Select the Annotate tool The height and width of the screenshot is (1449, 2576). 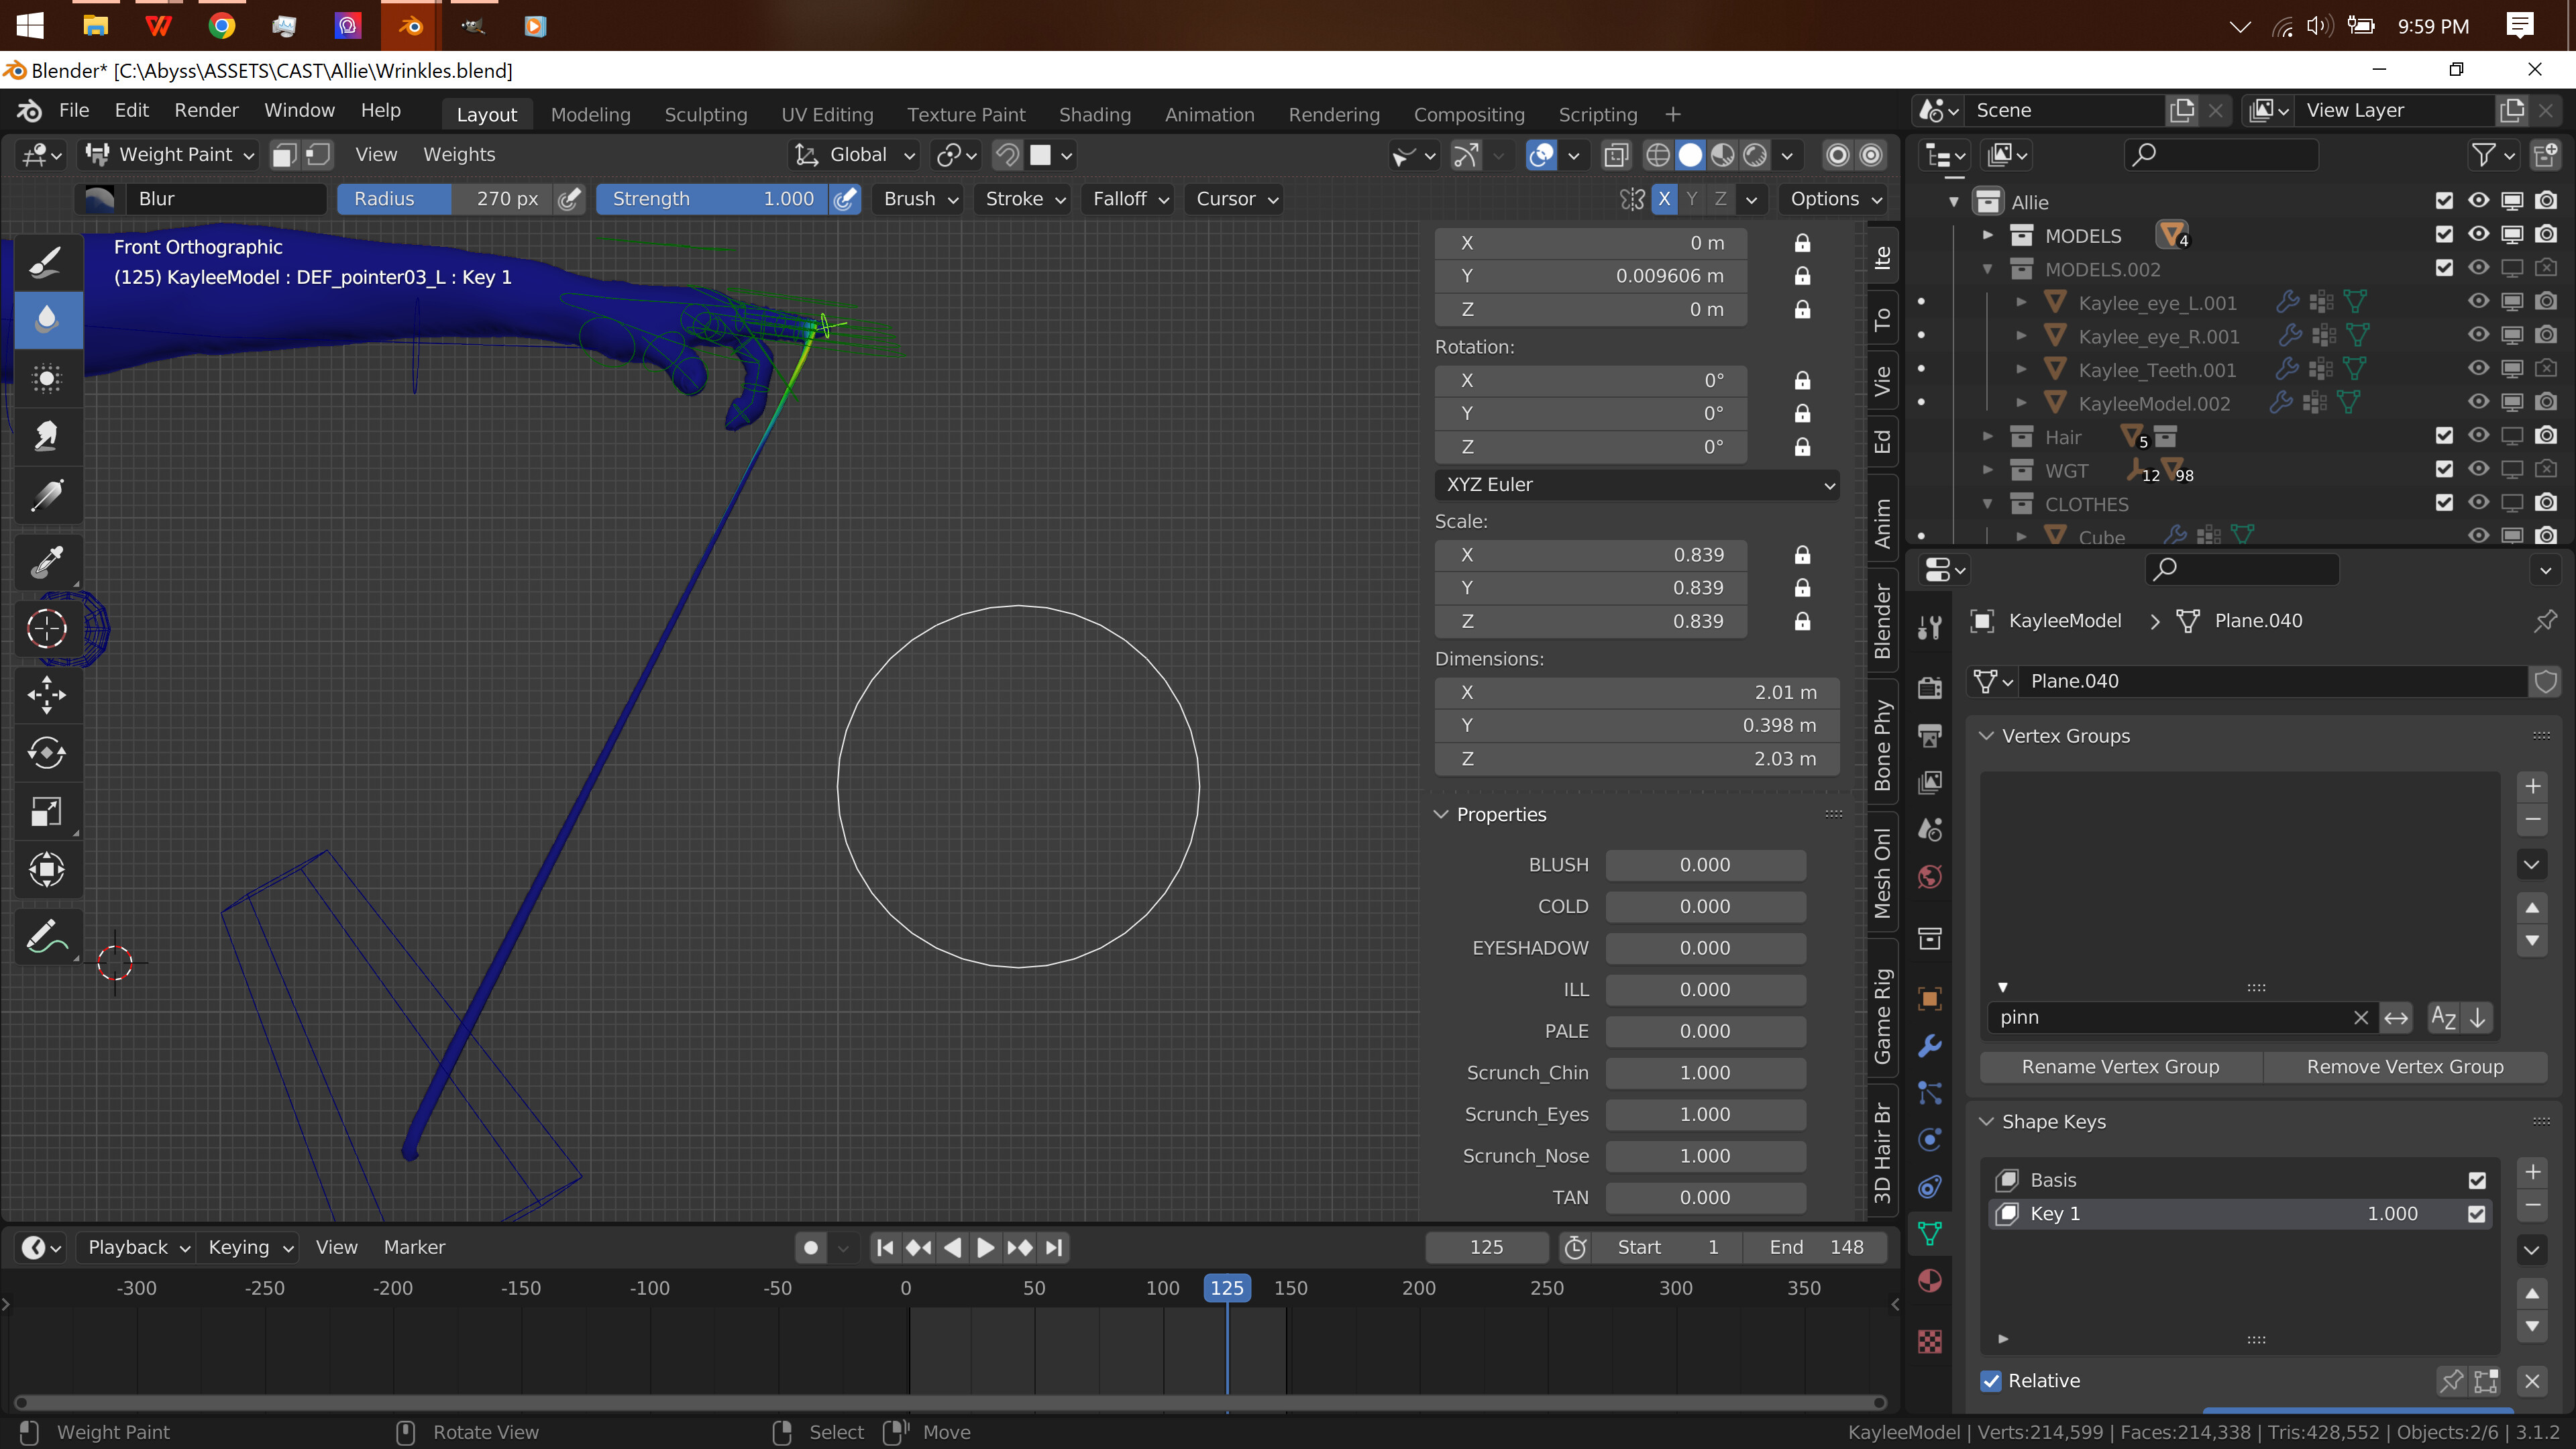(47, 937)
